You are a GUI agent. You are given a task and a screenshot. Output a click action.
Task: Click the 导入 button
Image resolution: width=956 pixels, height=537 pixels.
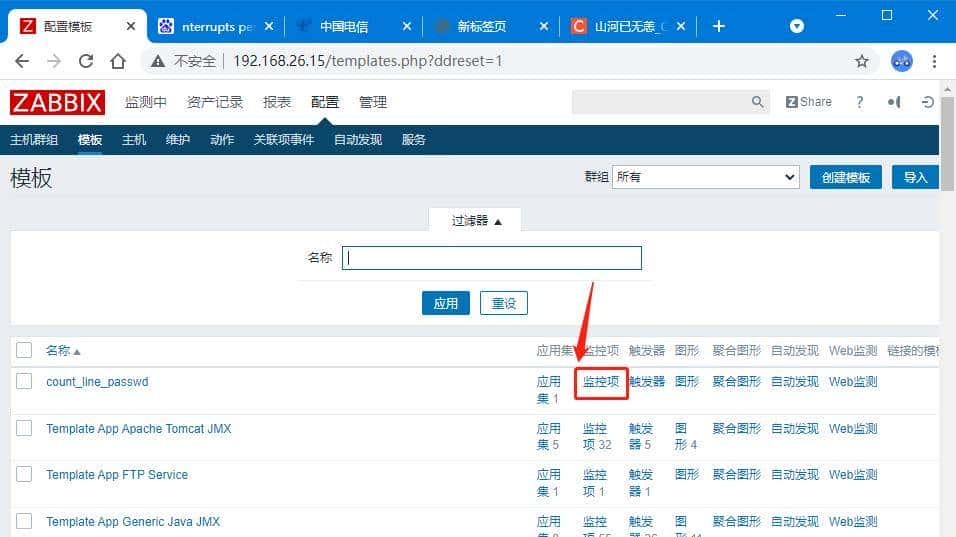[x=915, y=177]
